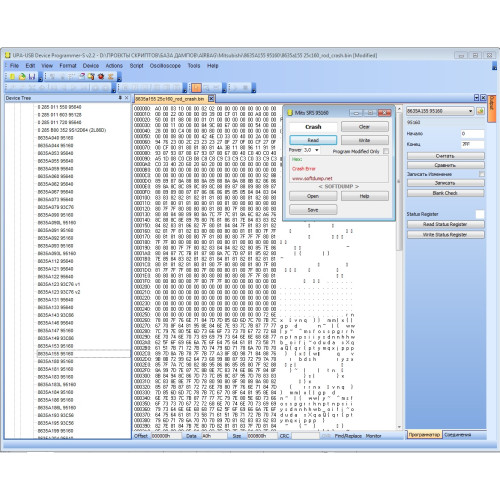This screenshot has height=500, width=500.
Task: Click the icon beside the 8635A155 device dropdown
Action: tap(480, 111)
